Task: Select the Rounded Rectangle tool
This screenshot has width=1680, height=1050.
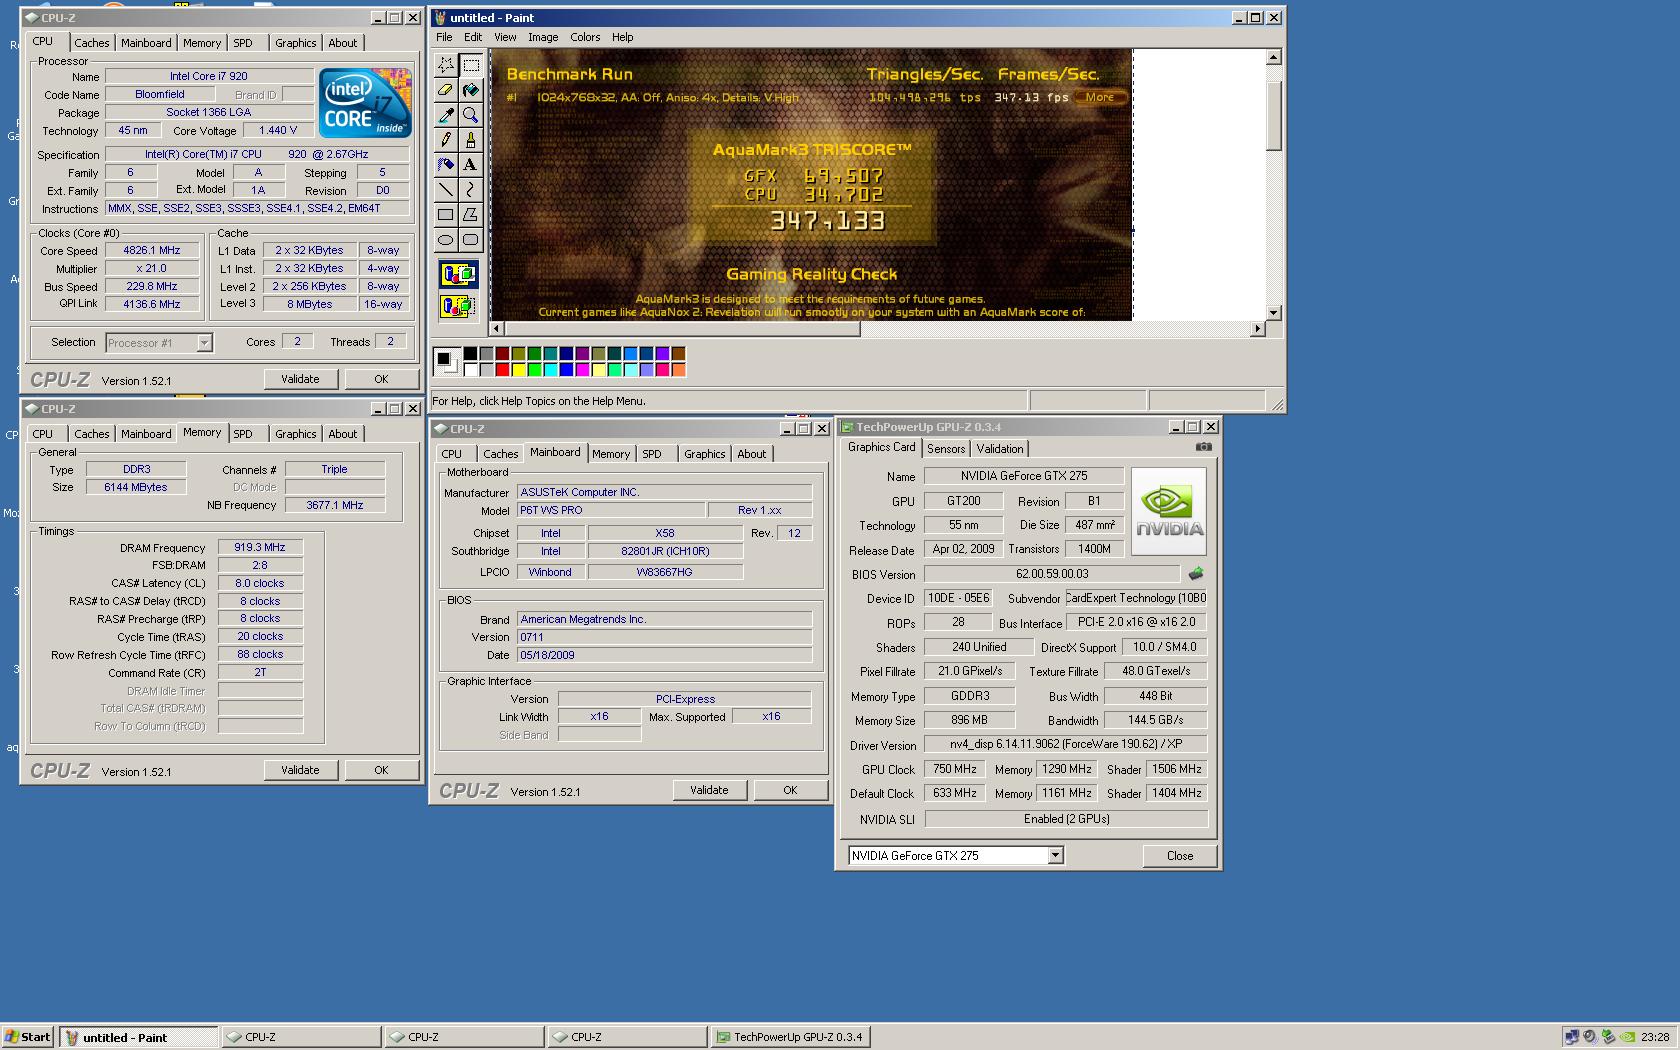Action: click(x=471, y=240)
